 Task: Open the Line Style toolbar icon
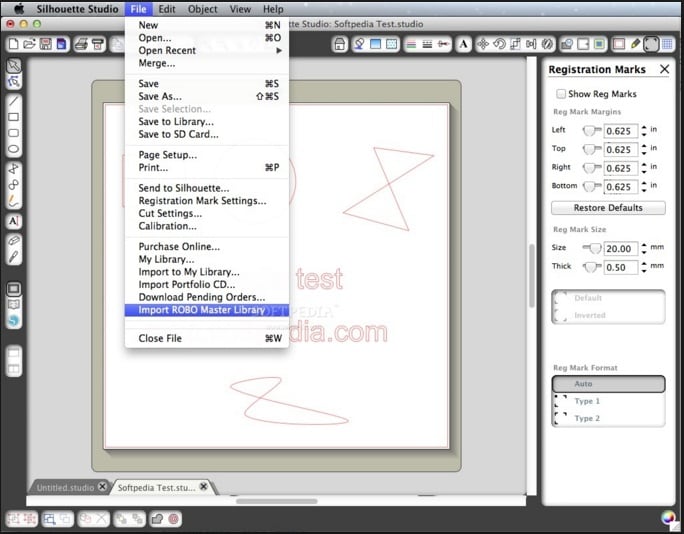(x=427, y=44)
